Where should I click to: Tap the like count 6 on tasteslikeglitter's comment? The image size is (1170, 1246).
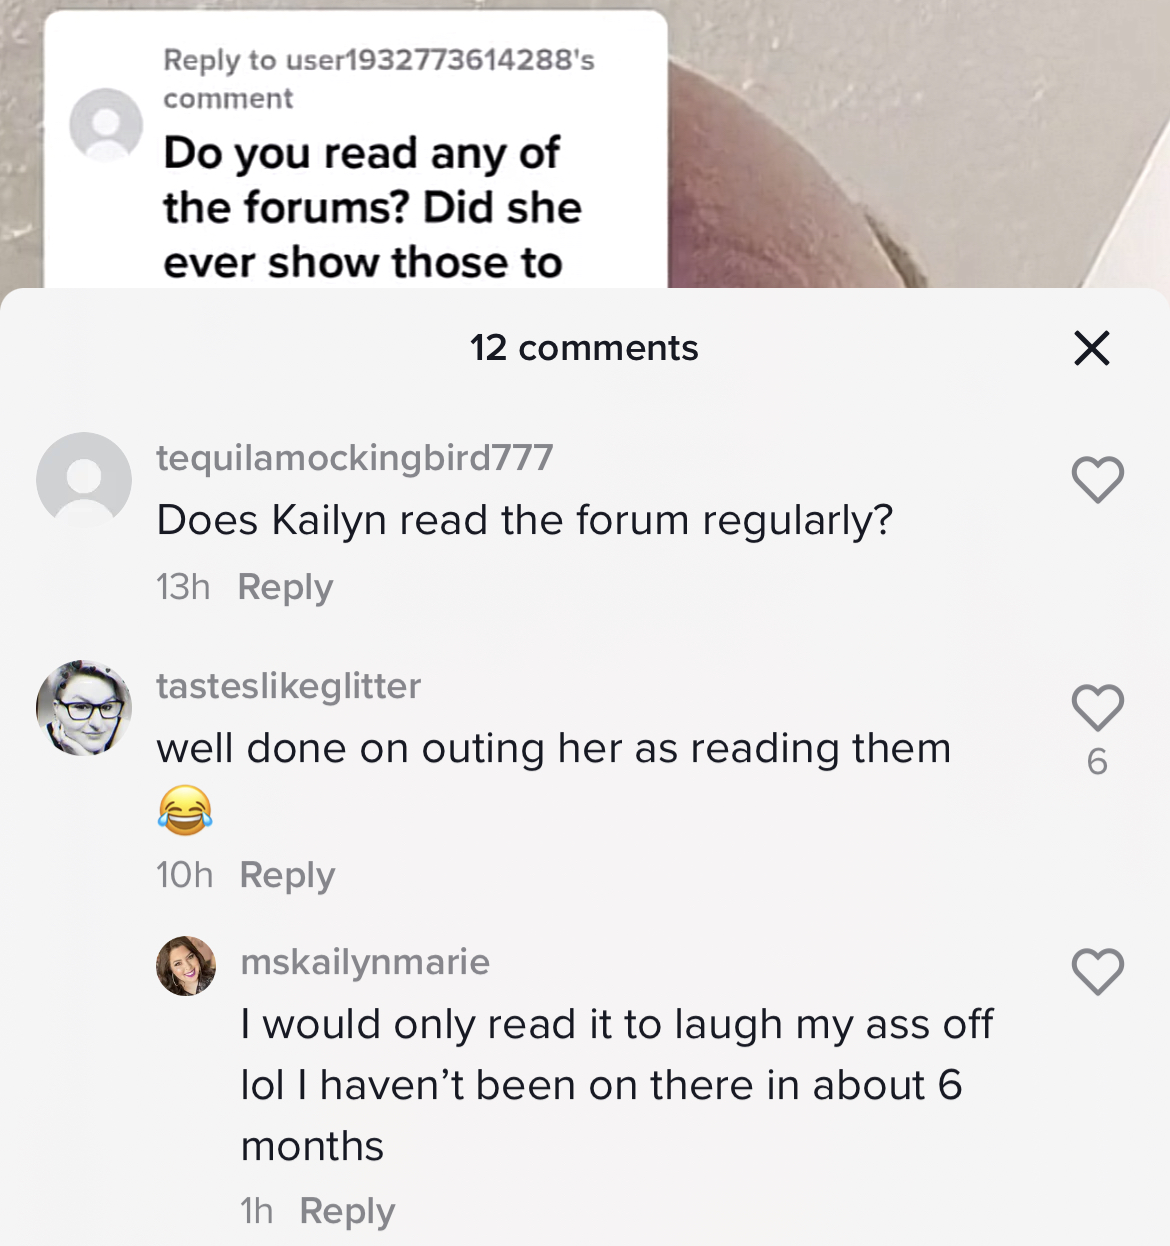tap(1097, 762)
